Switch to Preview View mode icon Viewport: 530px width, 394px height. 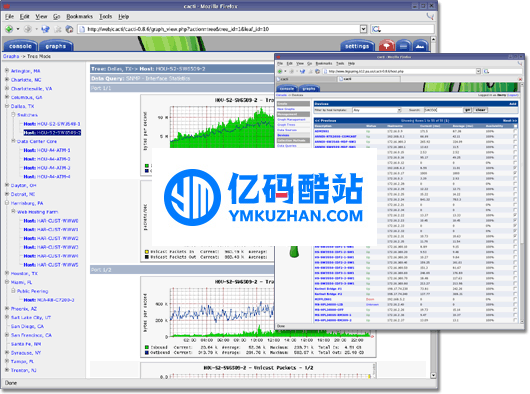click(420, 46)
